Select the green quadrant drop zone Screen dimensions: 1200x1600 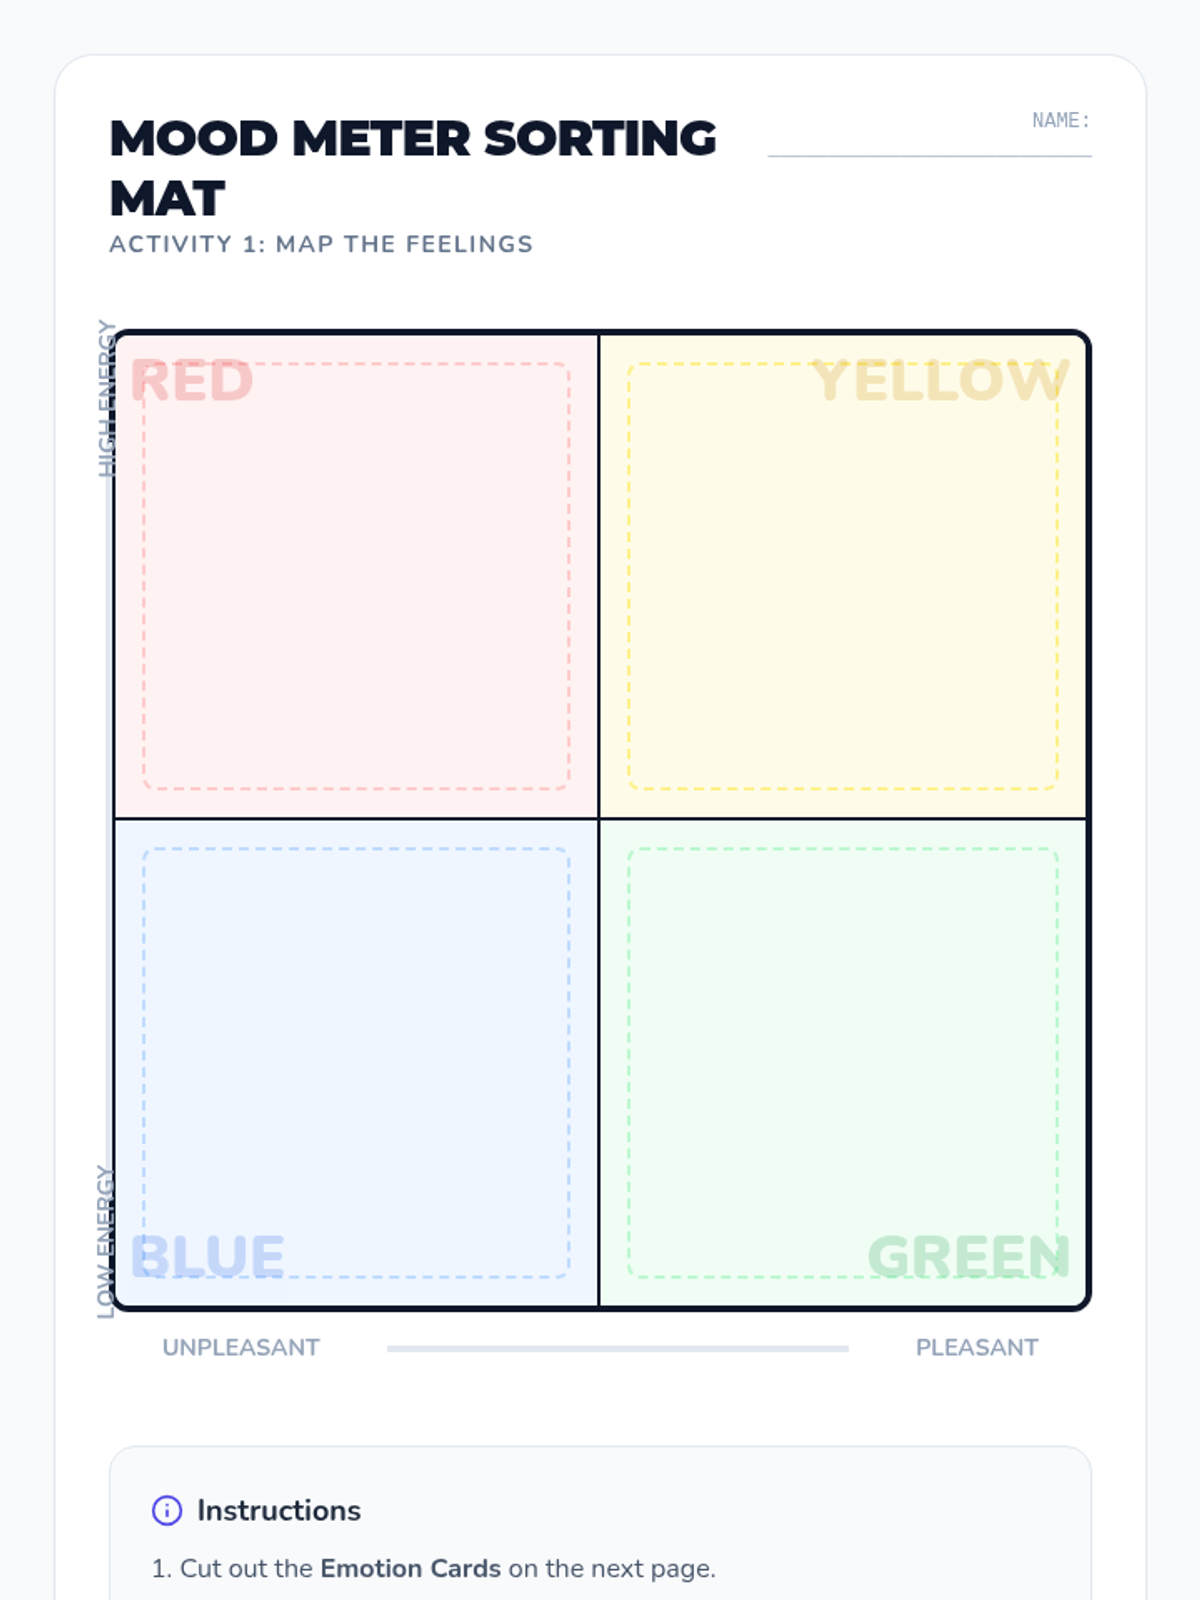click(x=842, y=1062)
